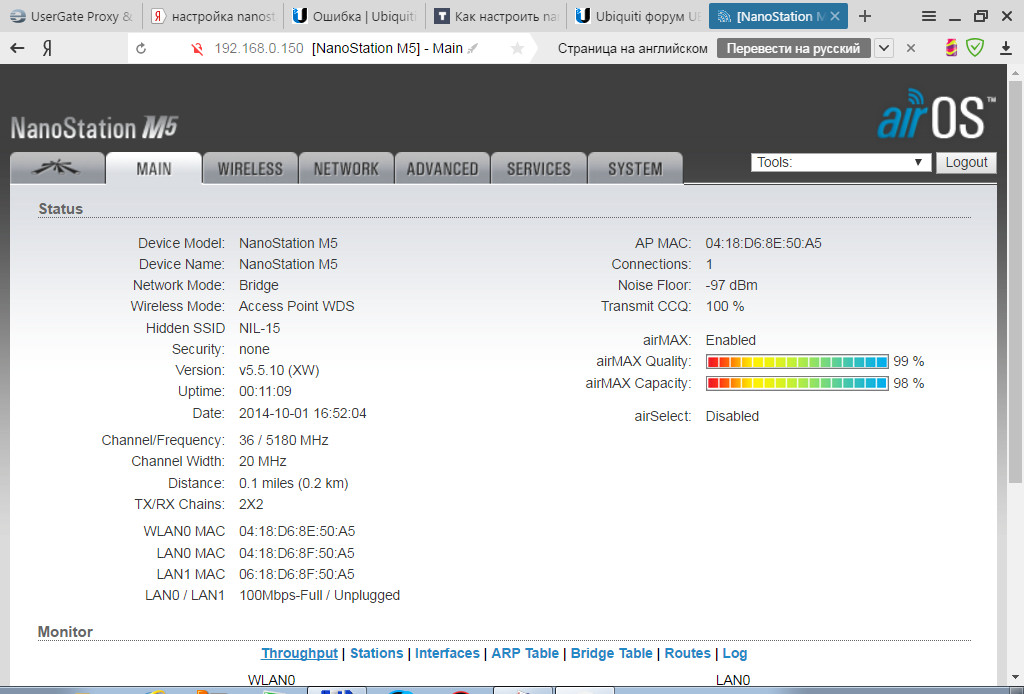Go back using the browser back arrow
The height and width of the screenshot is (694, 1024).
(x=18, y=48)
